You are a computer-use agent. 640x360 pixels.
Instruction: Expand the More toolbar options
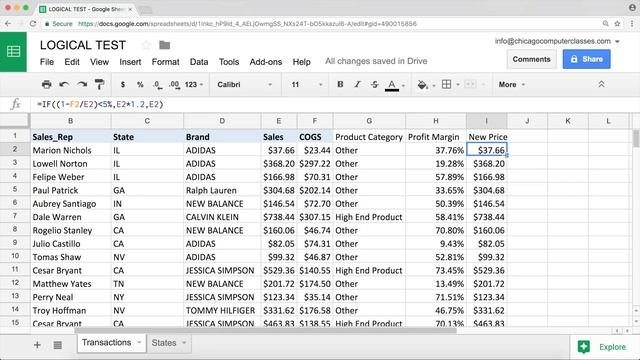(511, 84)
